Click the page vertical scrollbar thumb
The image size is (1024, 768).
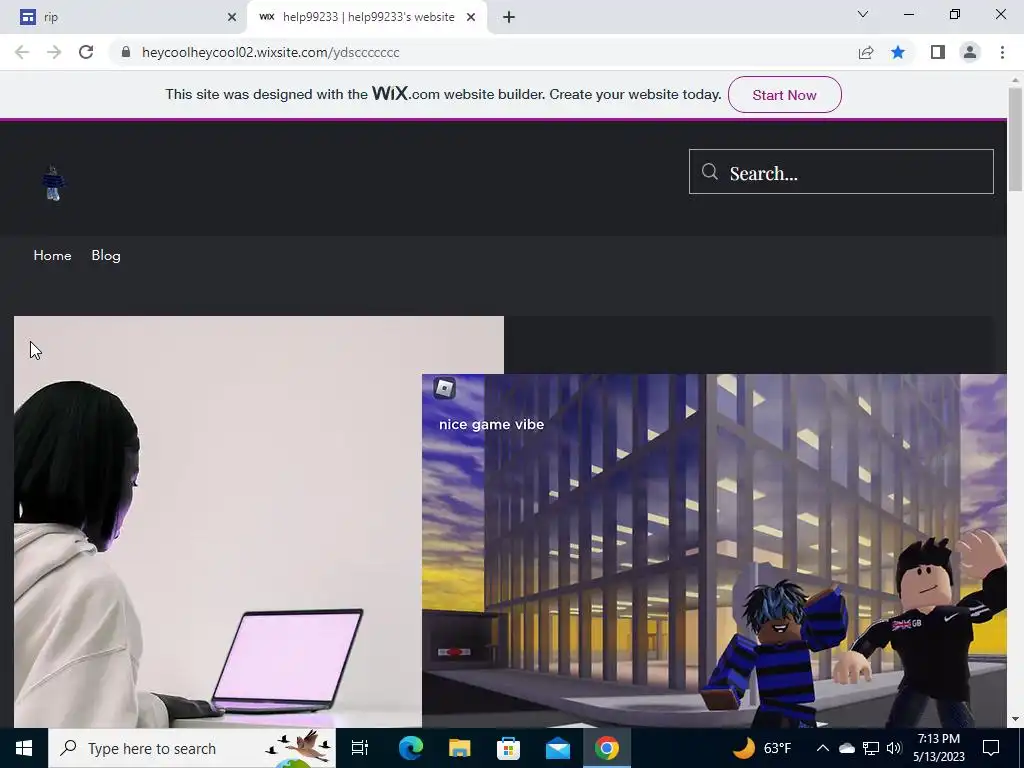point(1015,140)
